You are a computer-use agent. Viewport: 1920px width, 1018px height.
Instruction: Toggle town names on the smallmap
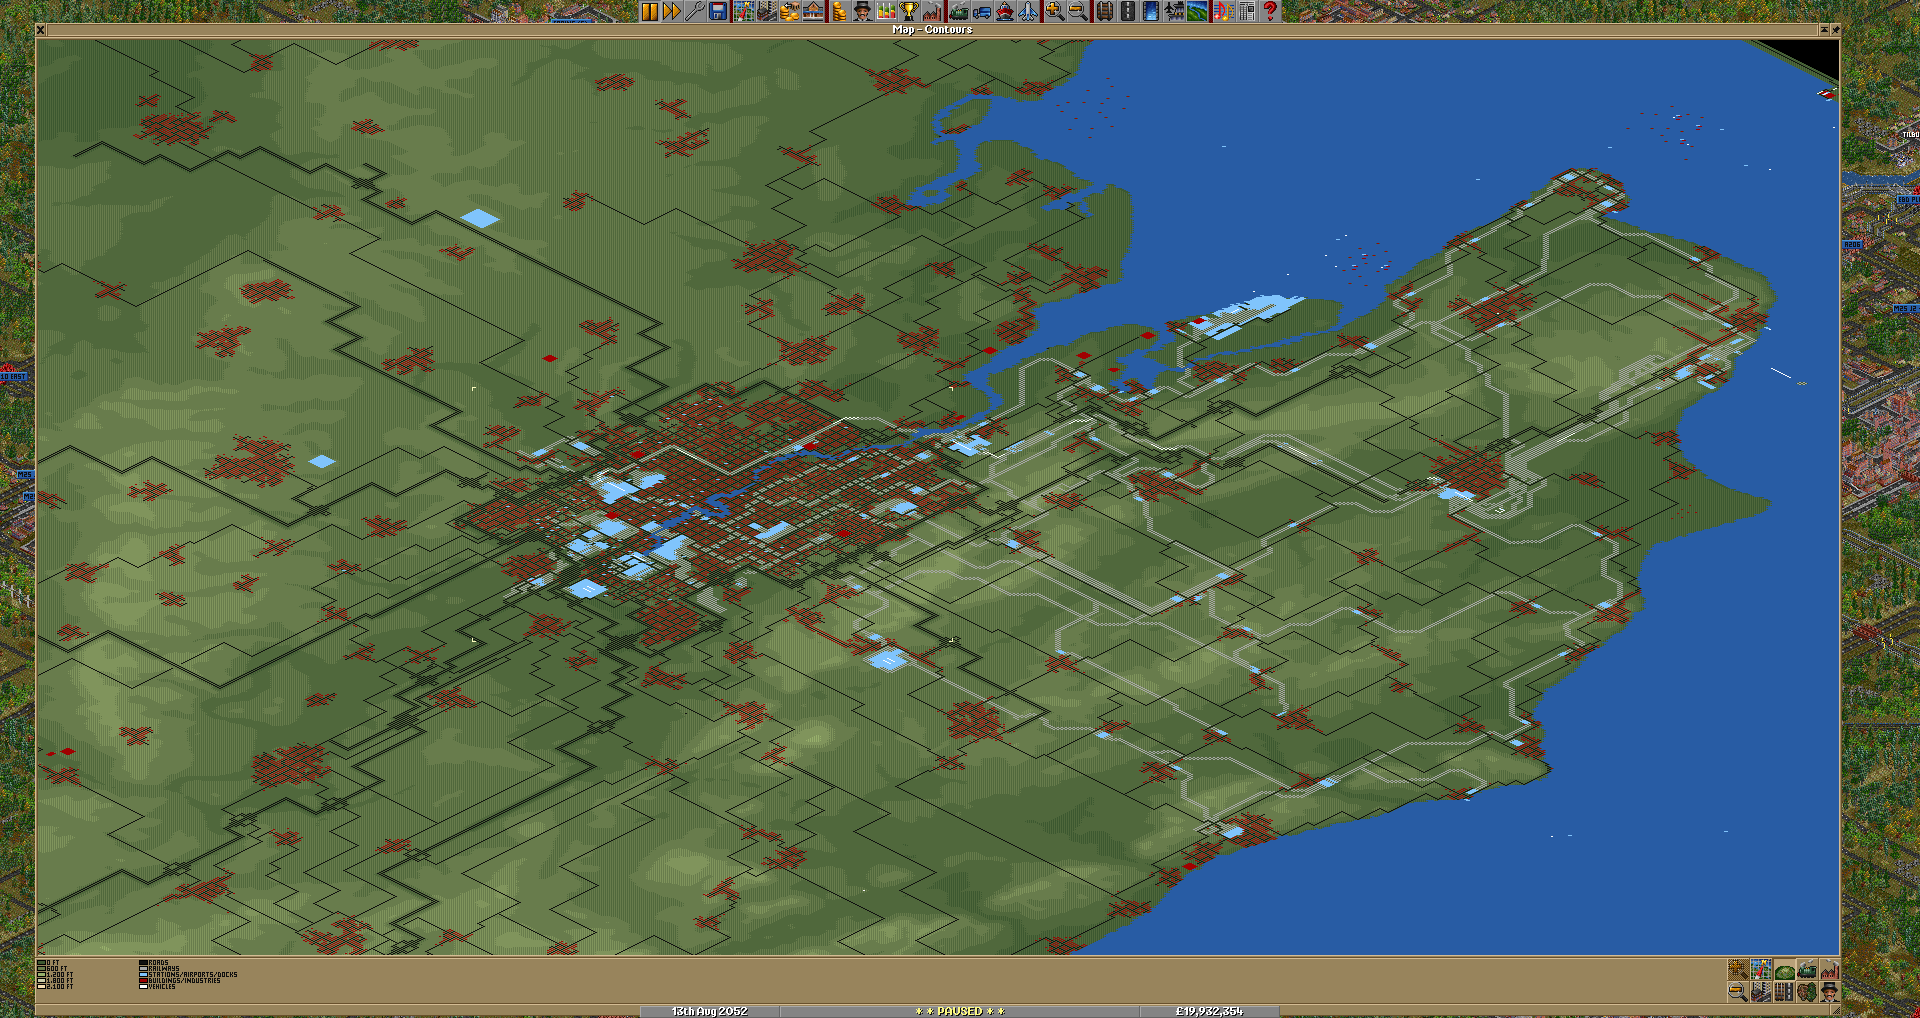[1761, 992]
